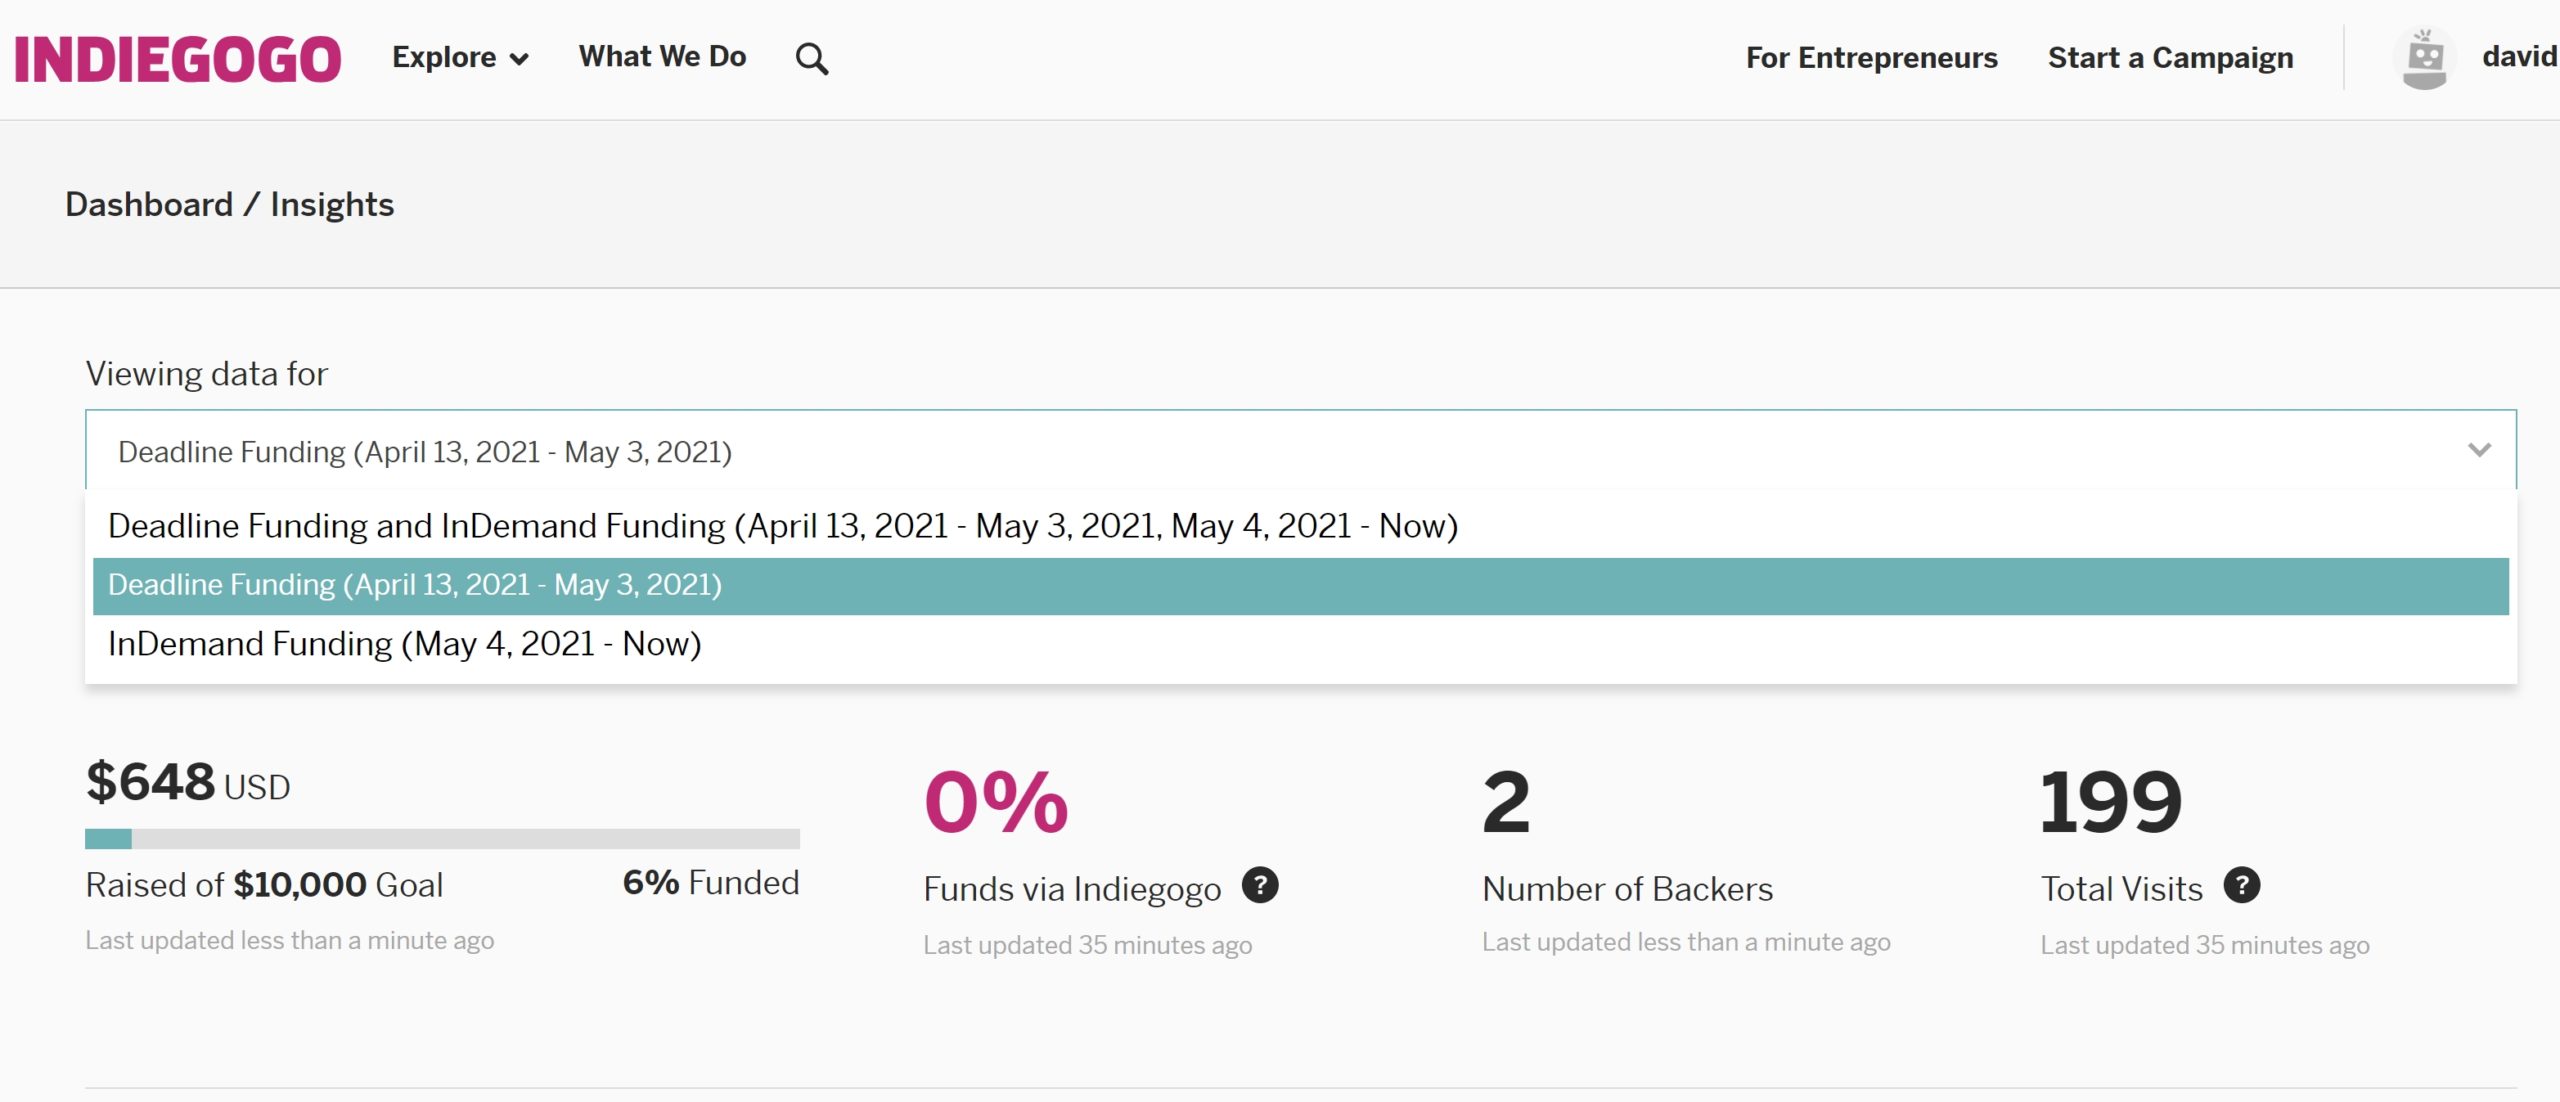Click the backers count 2
Screen dimensions: 2560x1102
pos(1506,802)
